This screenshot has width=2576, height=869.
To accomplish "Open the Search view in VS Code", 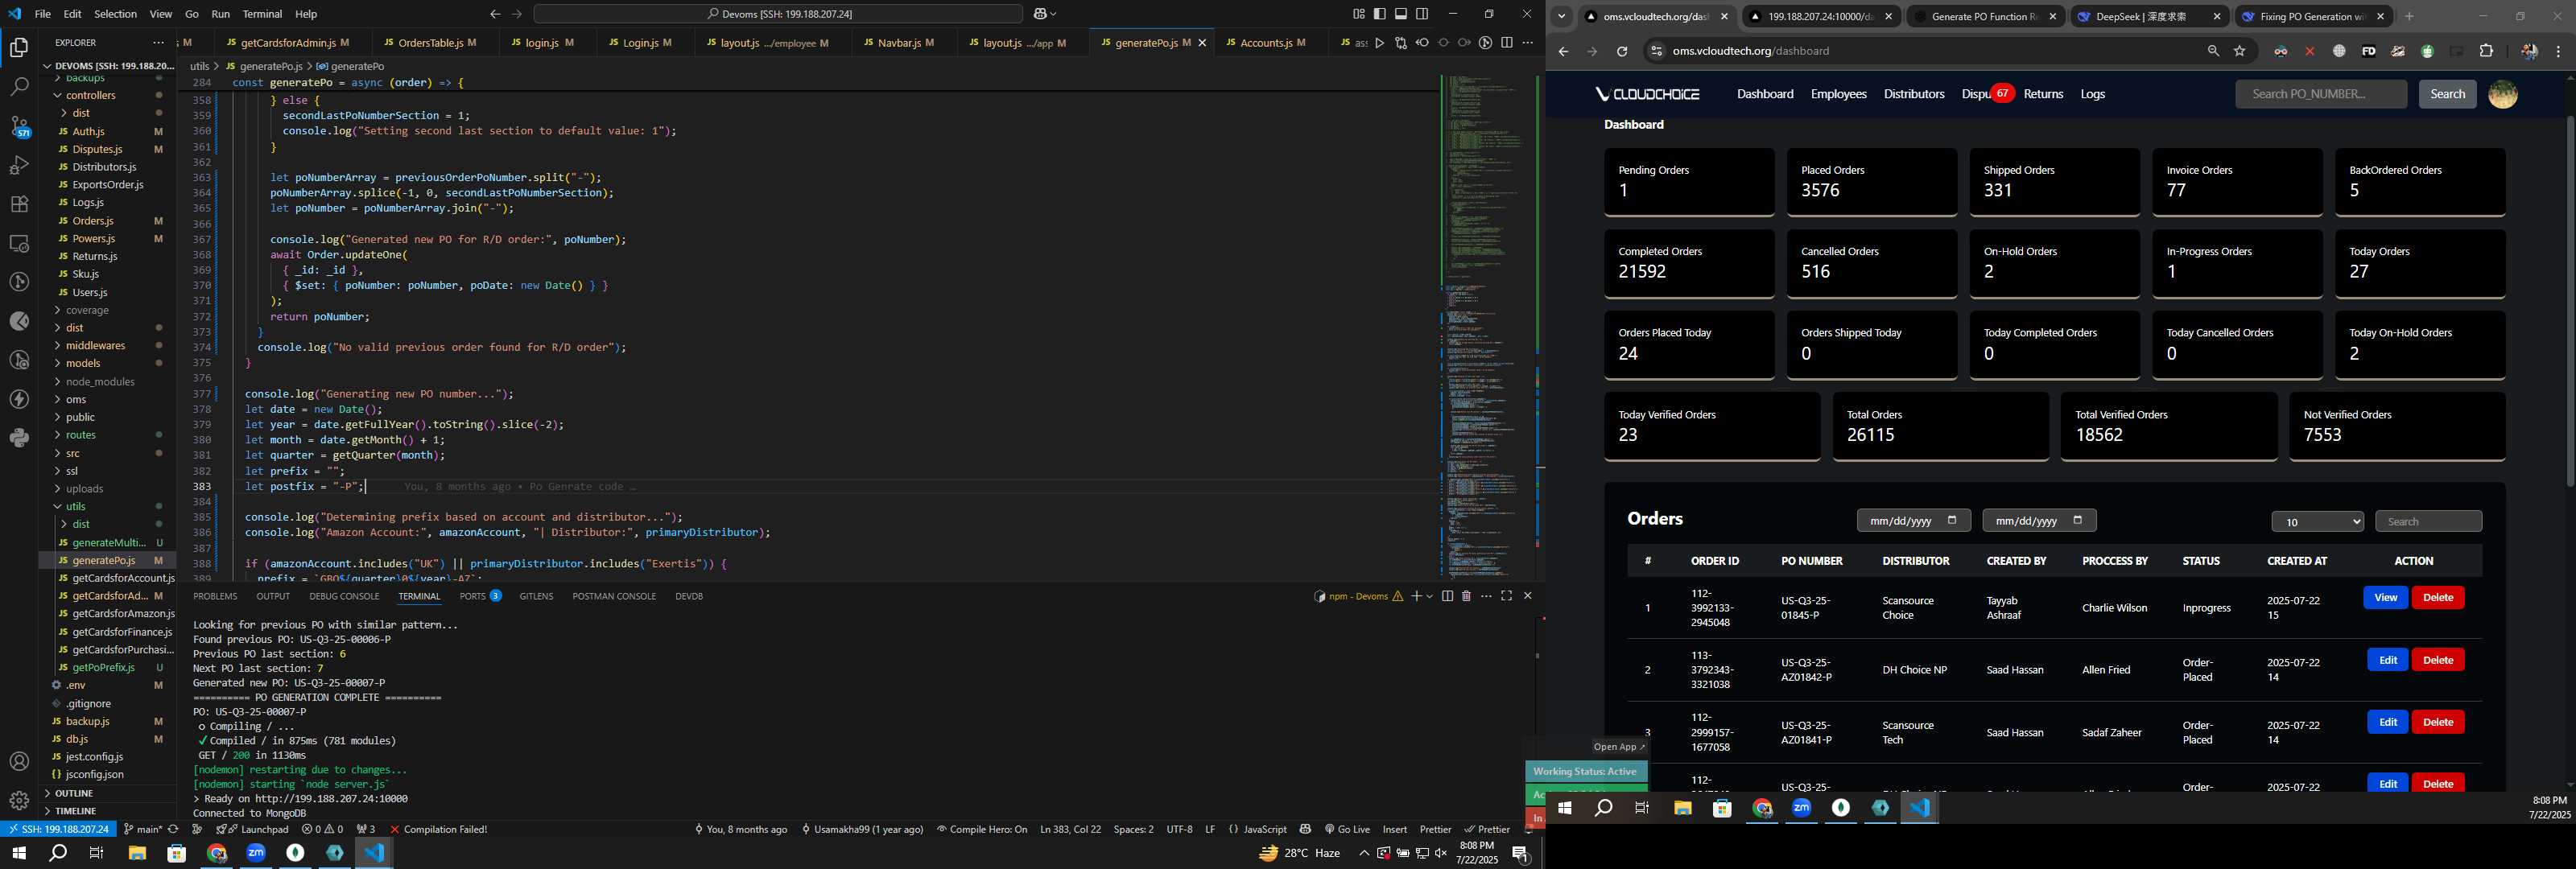I will [x=19, y=87].
